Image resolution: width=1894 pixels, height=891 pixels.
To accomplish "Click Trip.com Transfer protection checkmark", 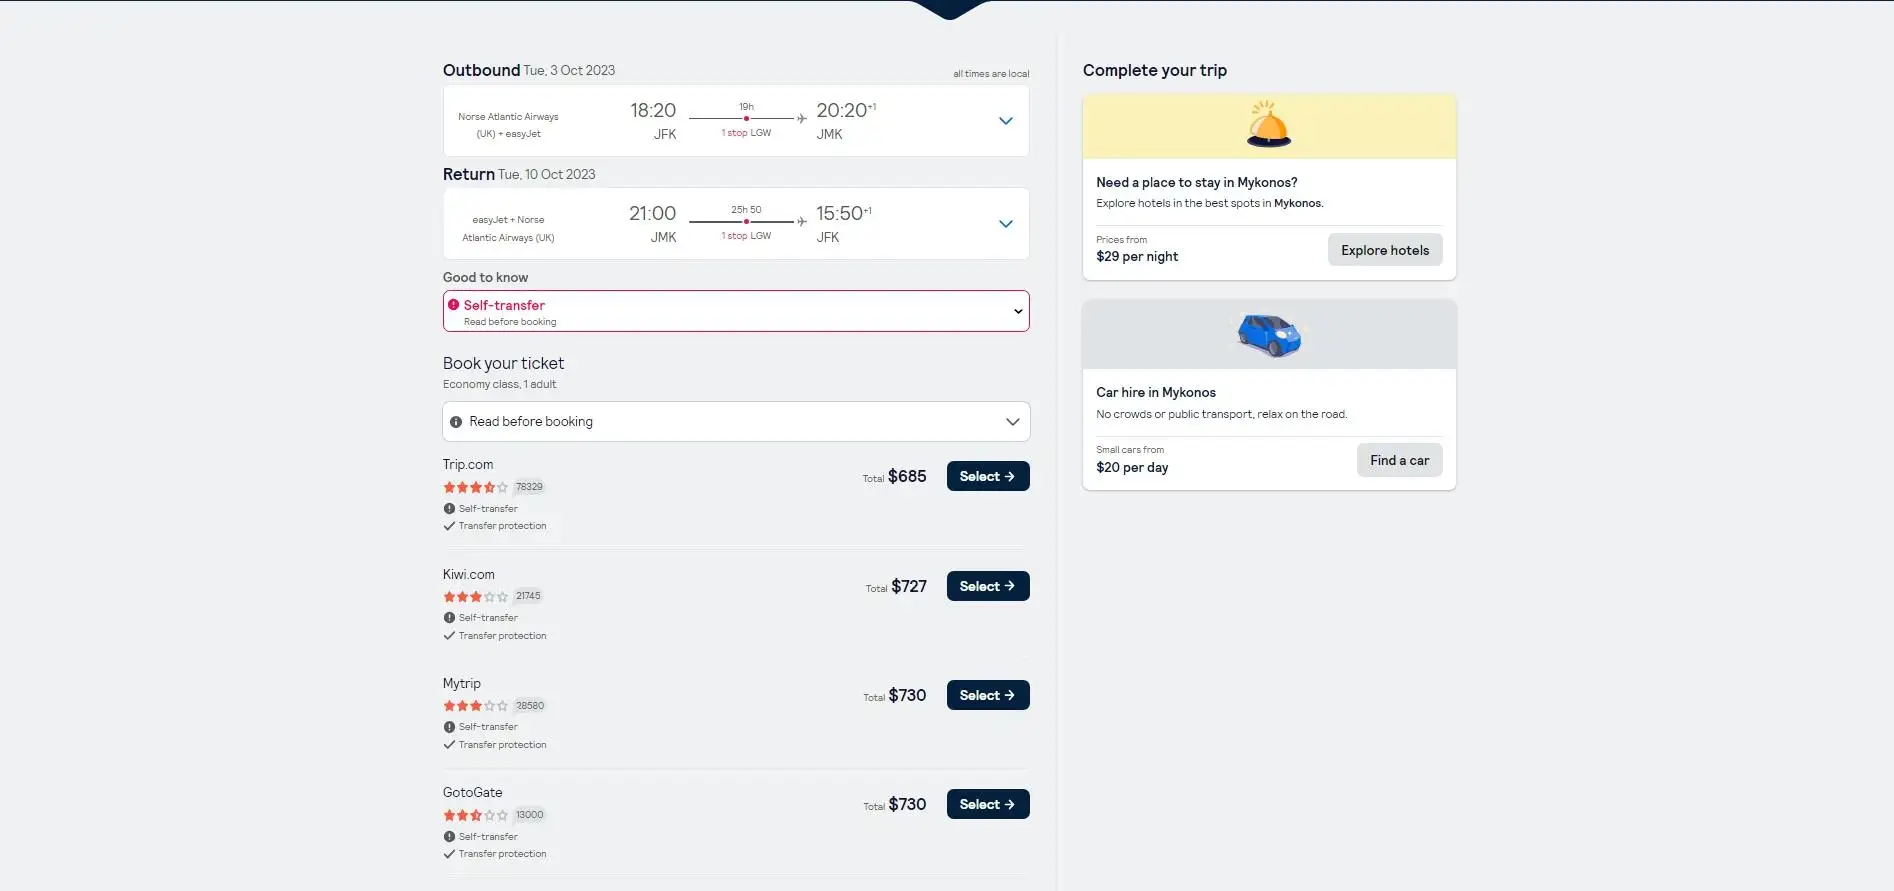I will pyautogui.click(x=449, y=526).
